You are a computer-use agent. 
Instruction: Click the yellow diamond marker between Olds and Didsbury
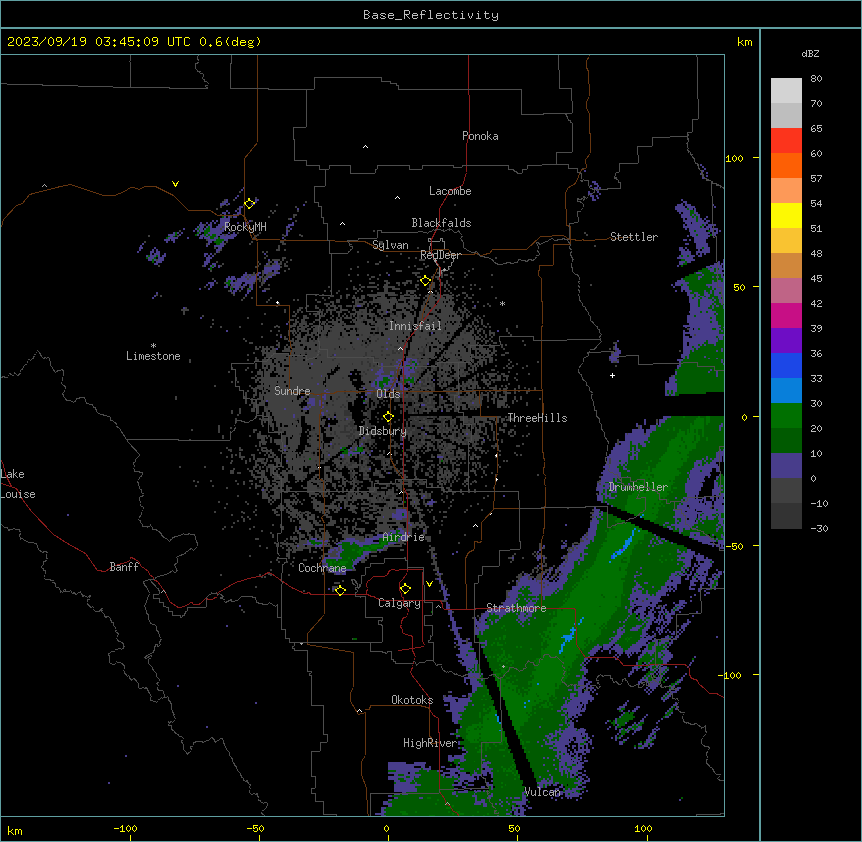point(388,416)
